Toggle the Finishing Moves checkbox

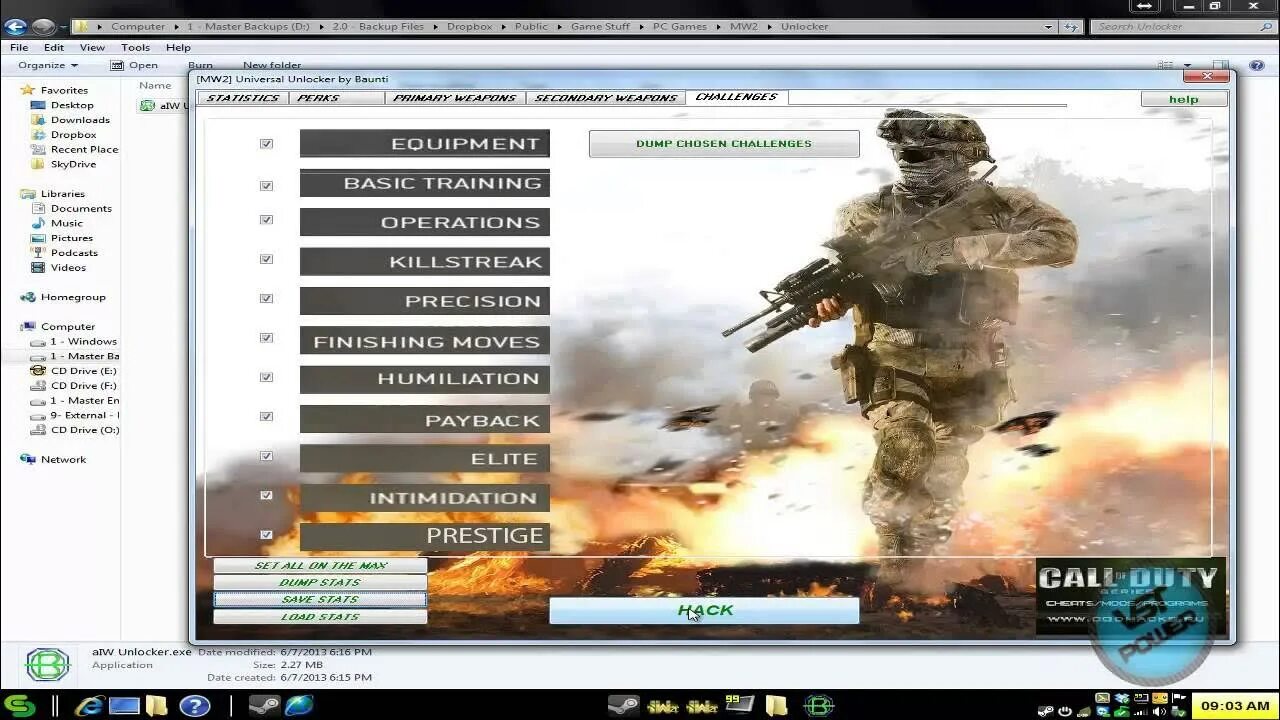point(266,338)
